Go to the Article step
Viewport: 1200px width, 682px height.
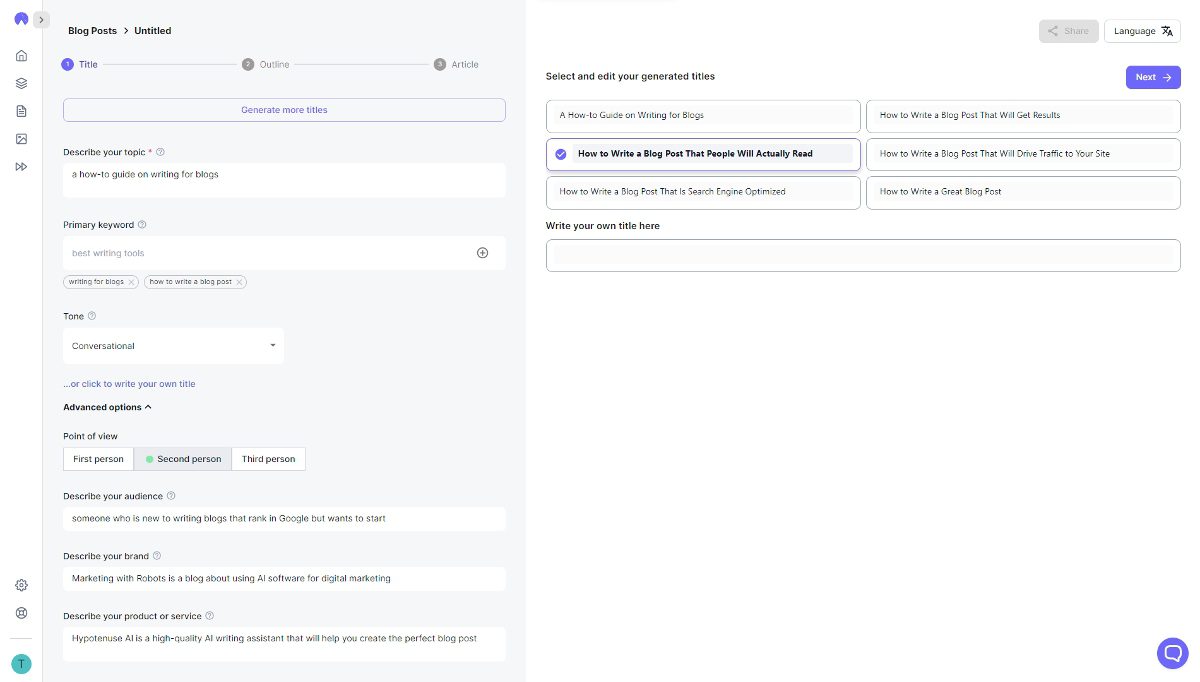click(457, 64)
